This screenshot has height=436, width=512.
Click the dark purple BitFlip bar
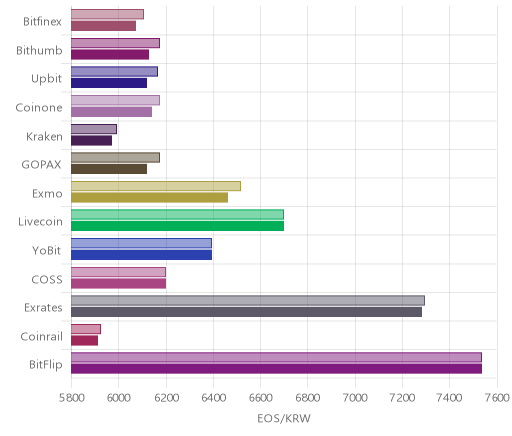click(x=276, y=369)
